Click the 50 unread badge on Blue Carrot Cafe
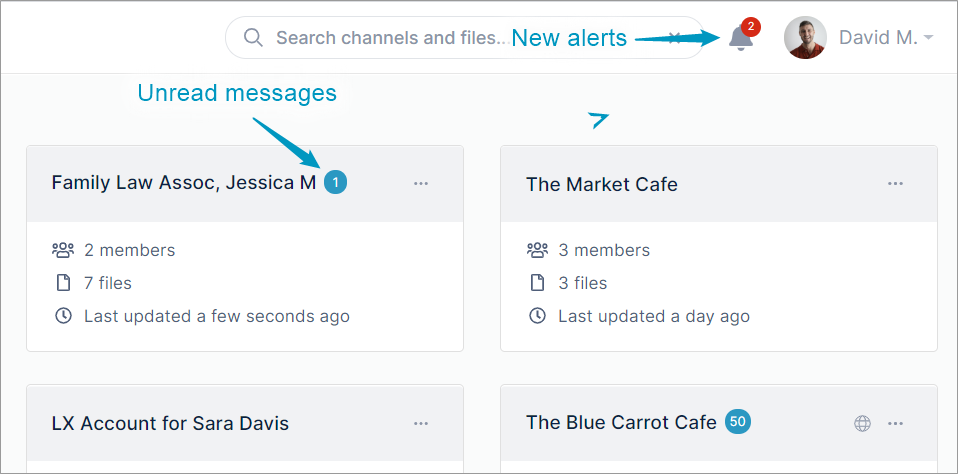 [x=738, y=421]
